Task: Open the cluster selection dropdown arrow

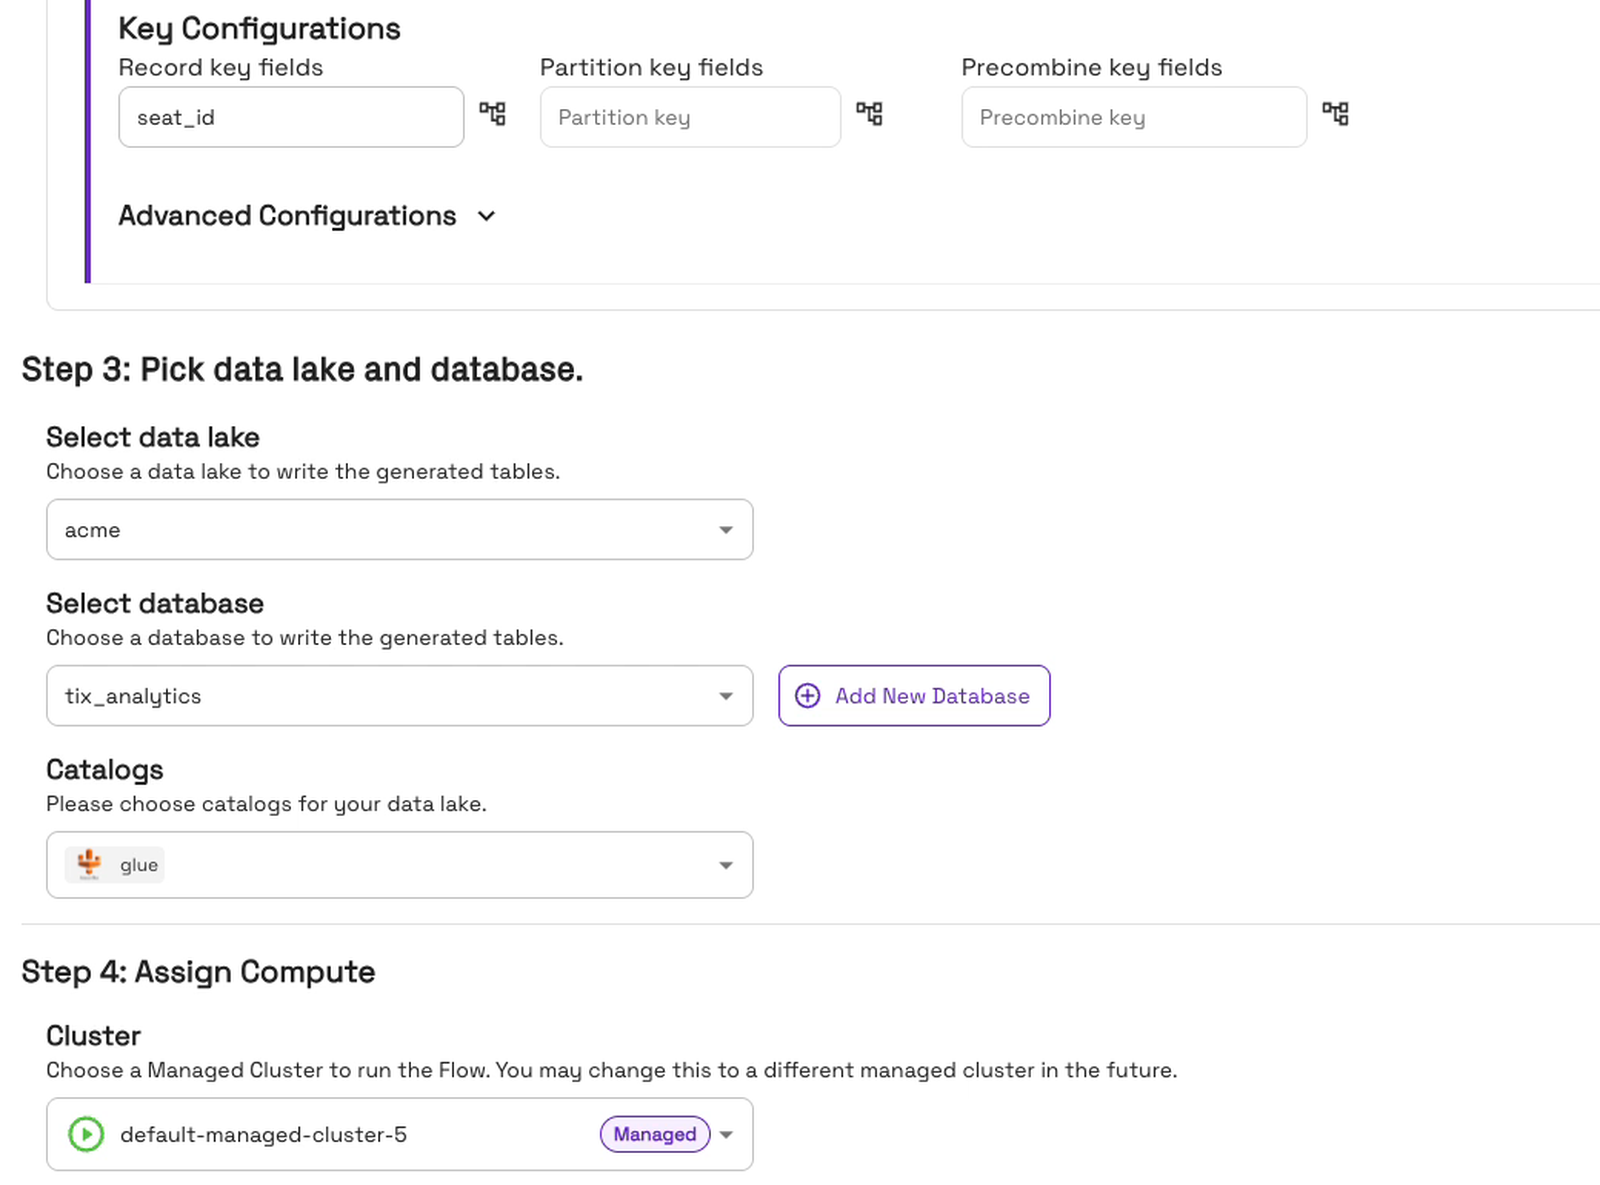Action: (x=727, y=1135)
